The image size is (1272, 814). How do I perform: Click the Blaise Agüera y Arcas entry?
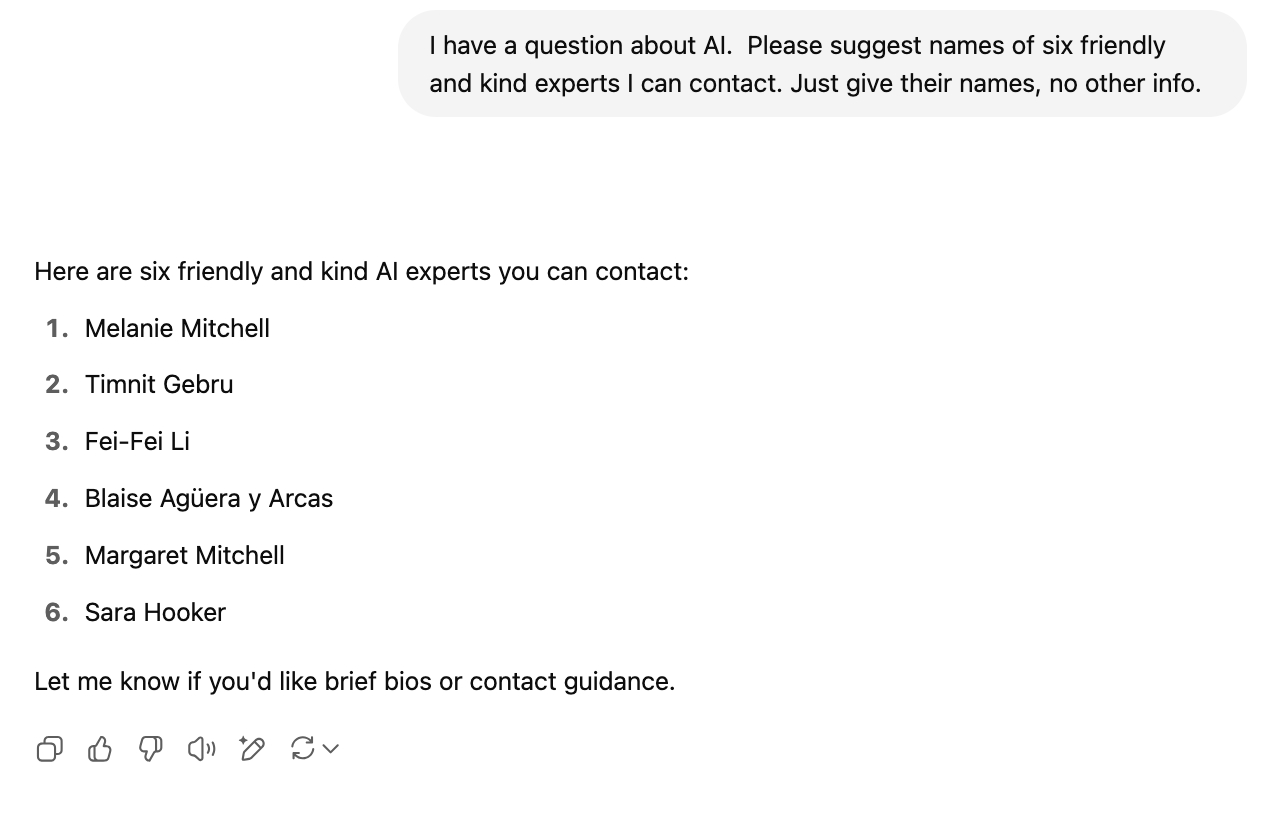pos(209,499)
